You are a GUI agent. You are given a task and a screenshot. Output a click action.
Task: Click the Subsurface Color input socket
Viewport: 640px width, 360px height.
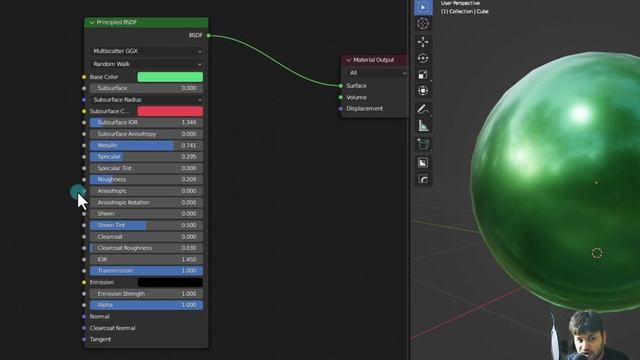point(84,111)
